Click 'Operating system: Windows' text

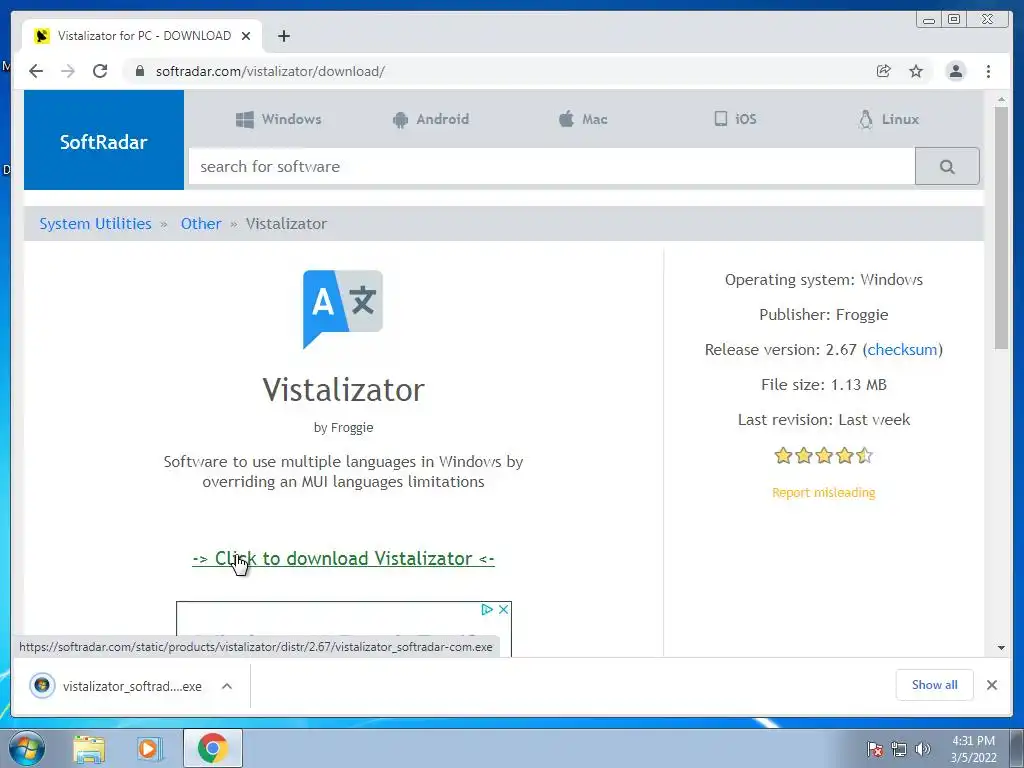point(824,280)
